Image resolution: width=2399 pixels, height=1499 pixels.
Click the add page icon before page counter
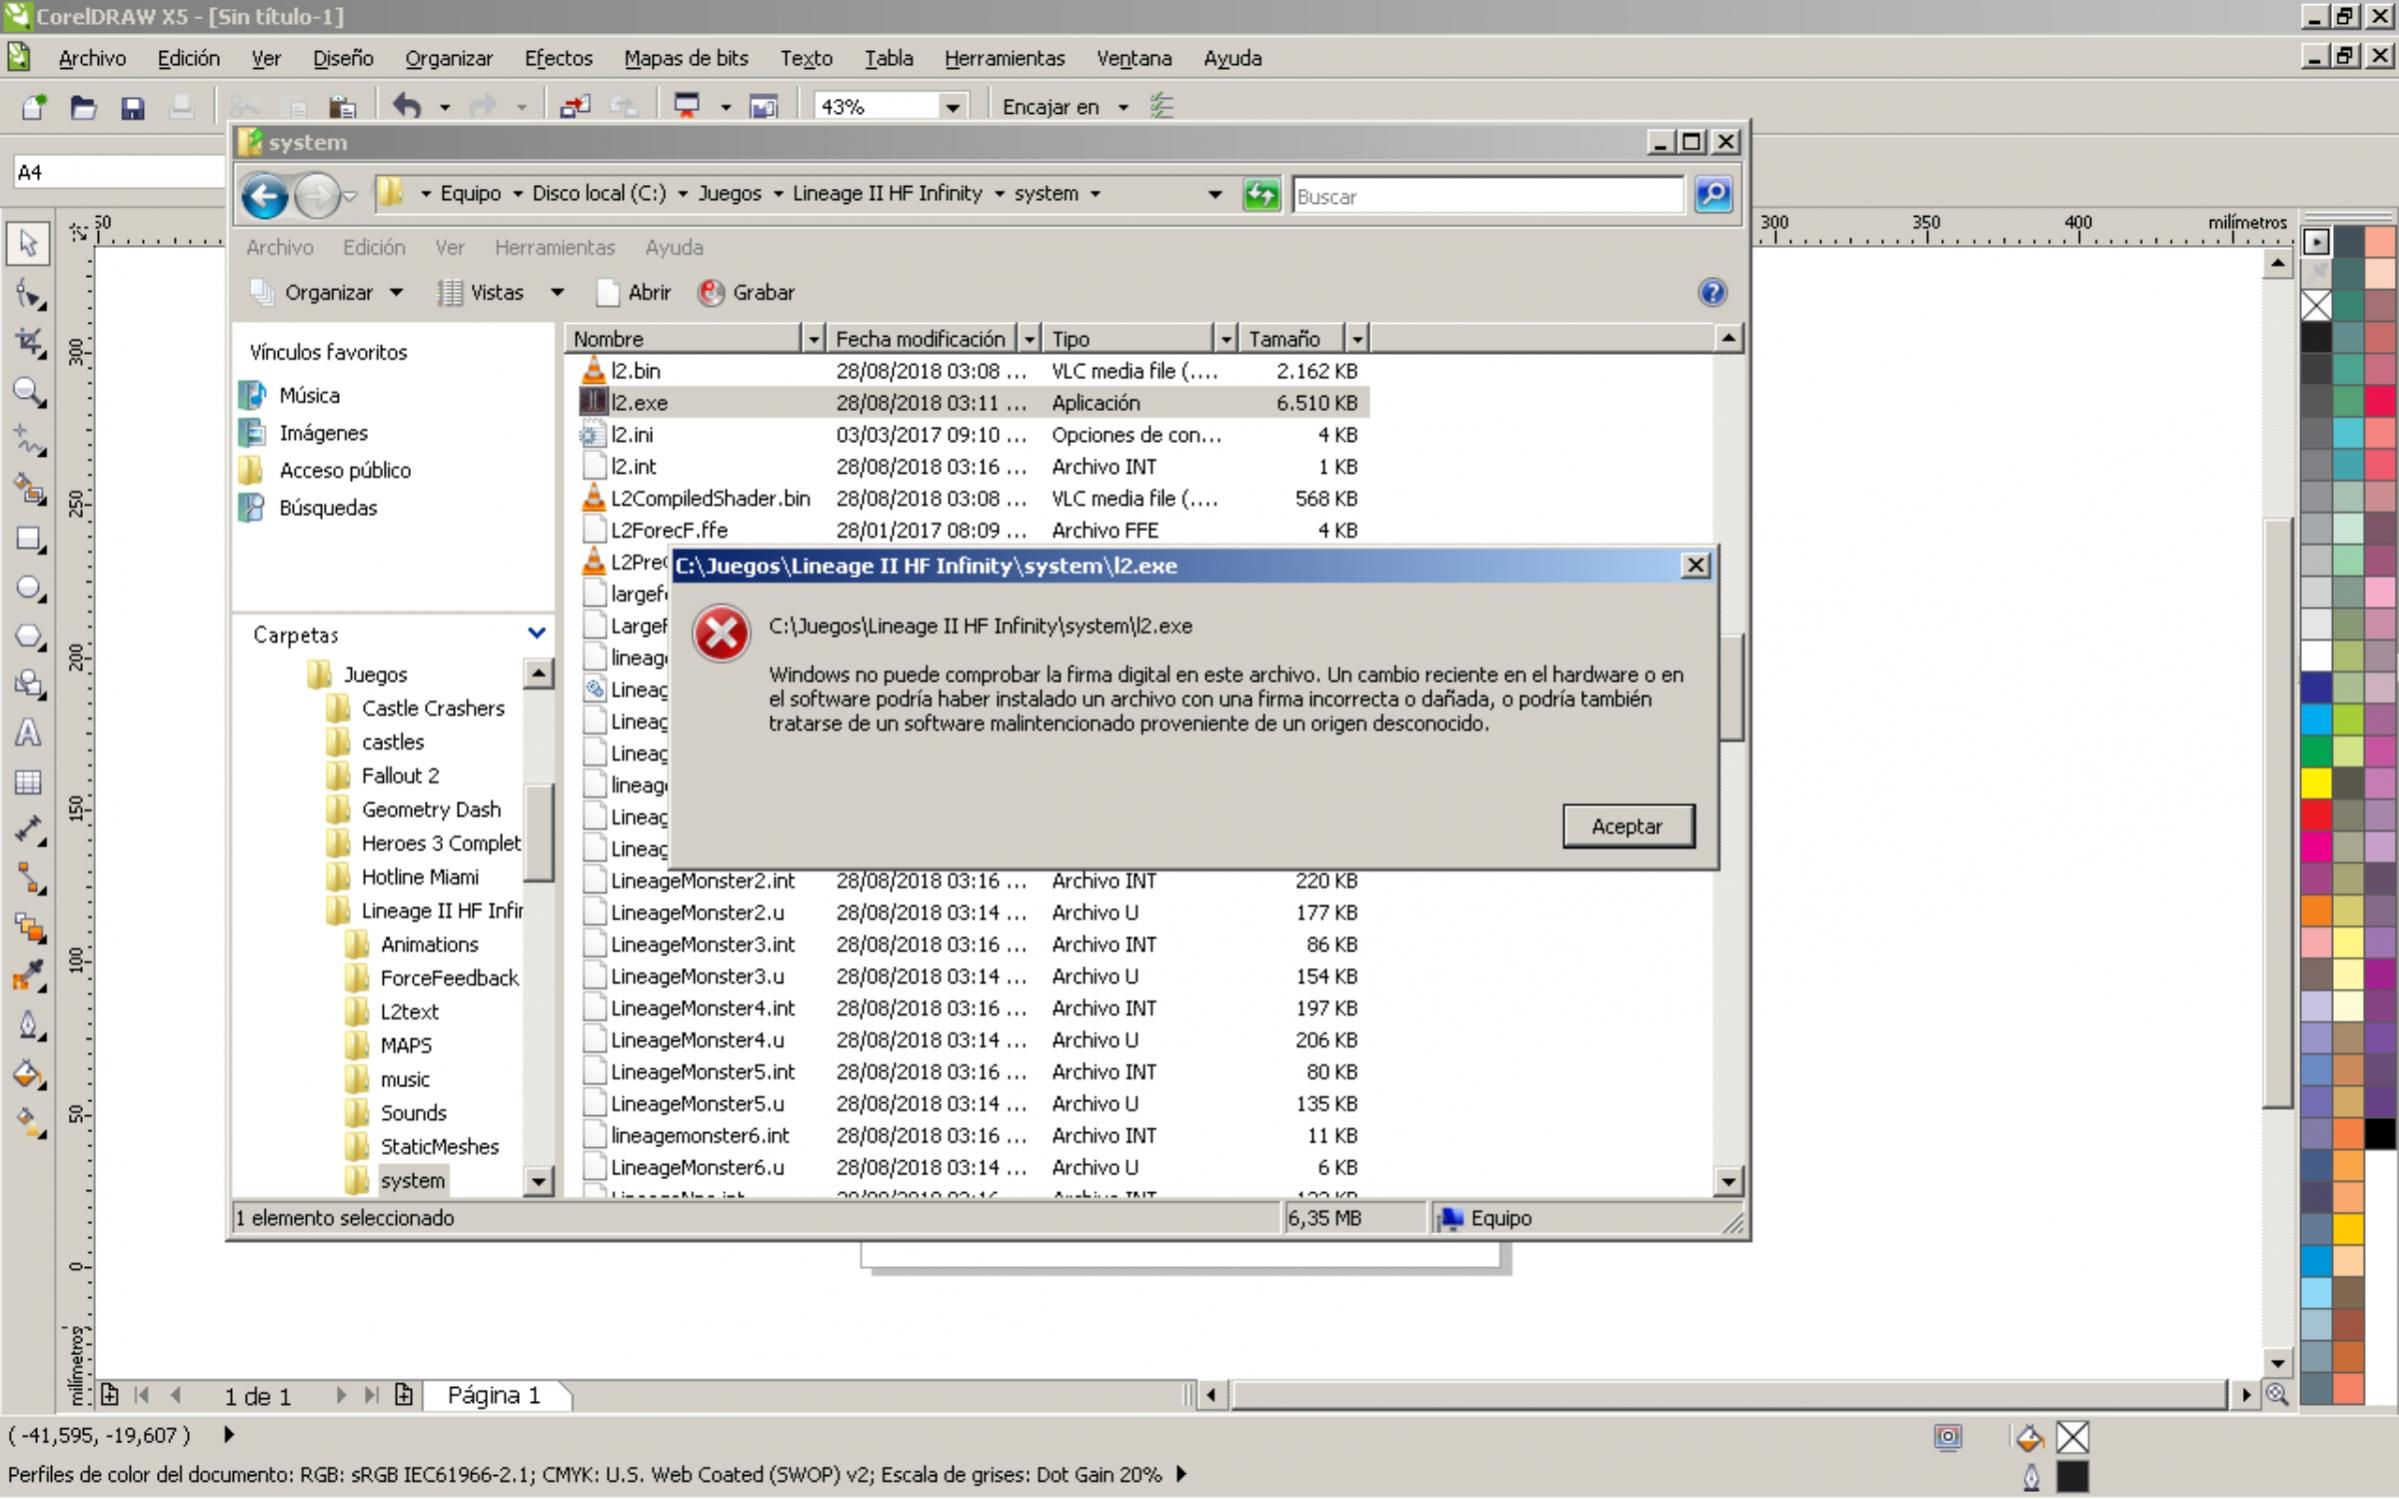(109, 1394)
